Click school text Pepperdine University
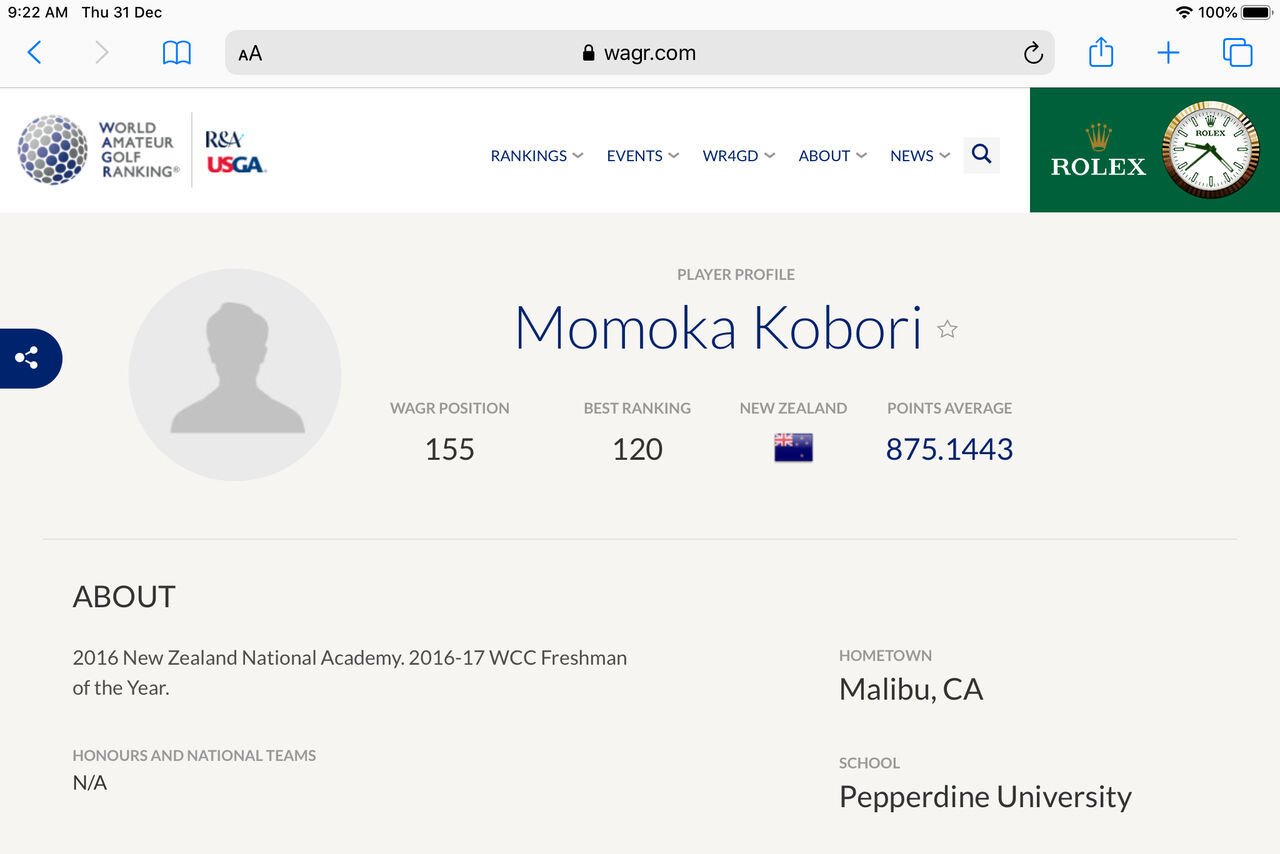Image resolution: width=1280 pixels, height=854 pixels. point(985,797)
